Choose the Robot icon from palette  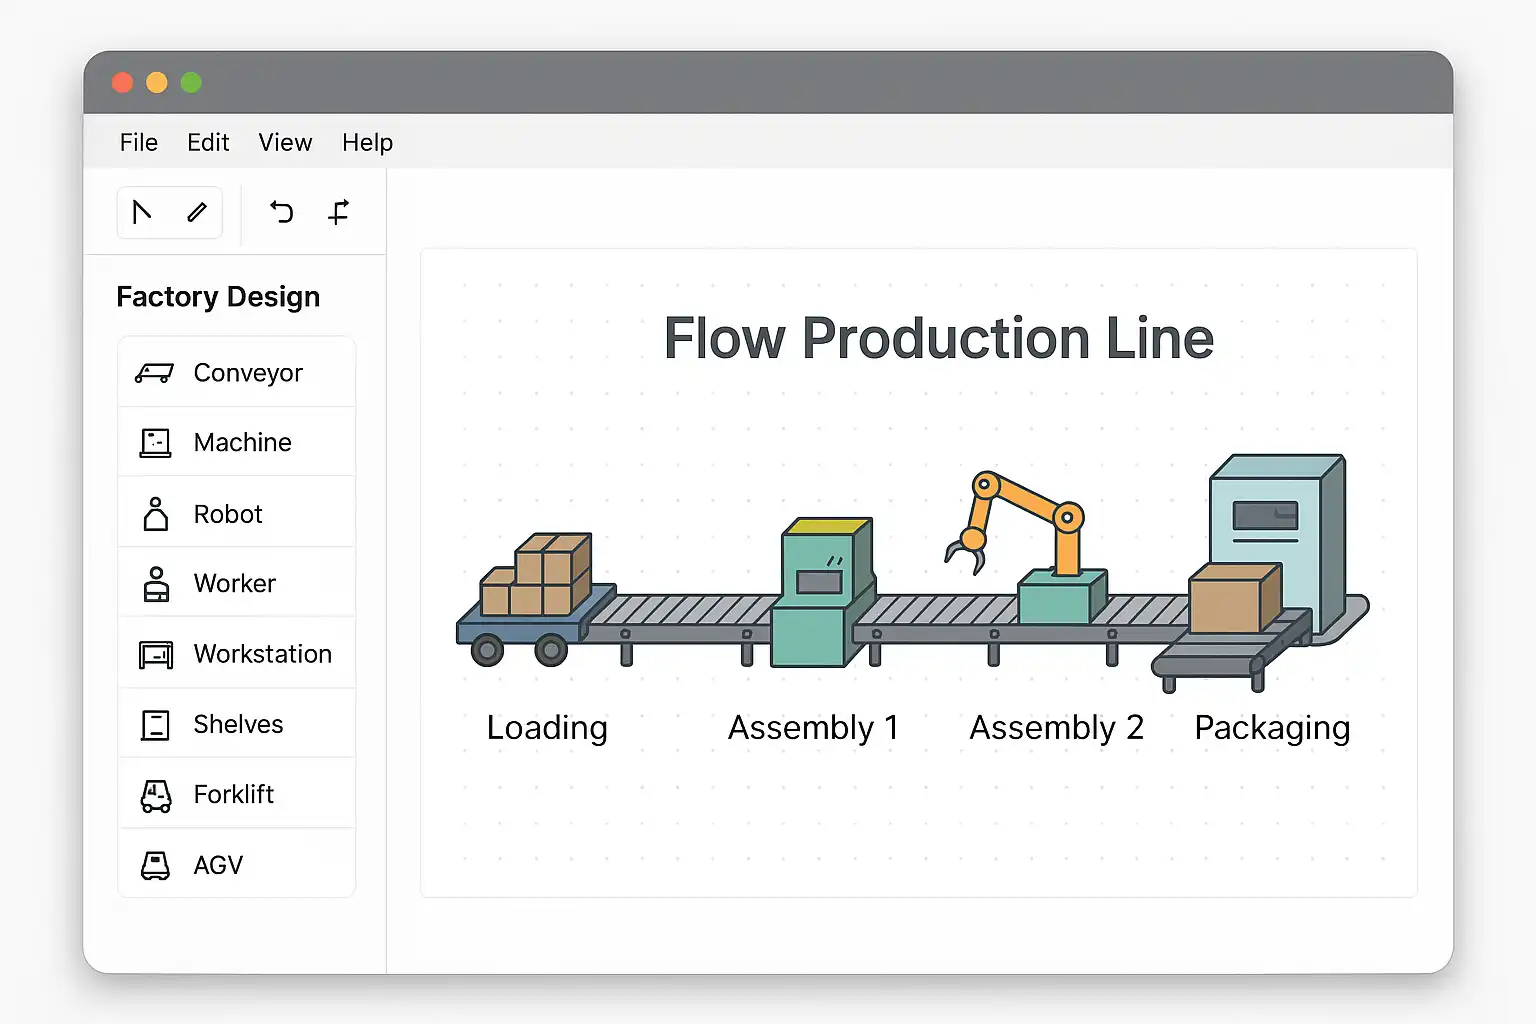155,514
